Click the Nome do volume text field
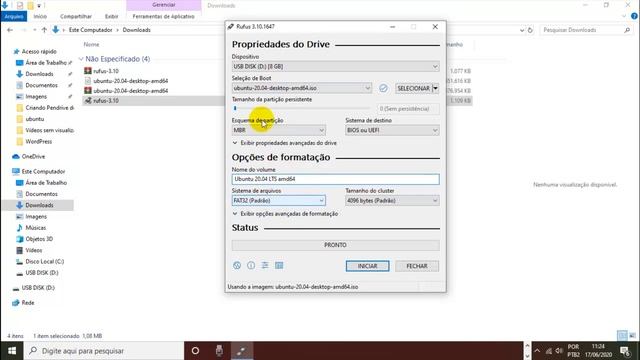The width and height of the screenshot is (640, 360). click(336, 179)
